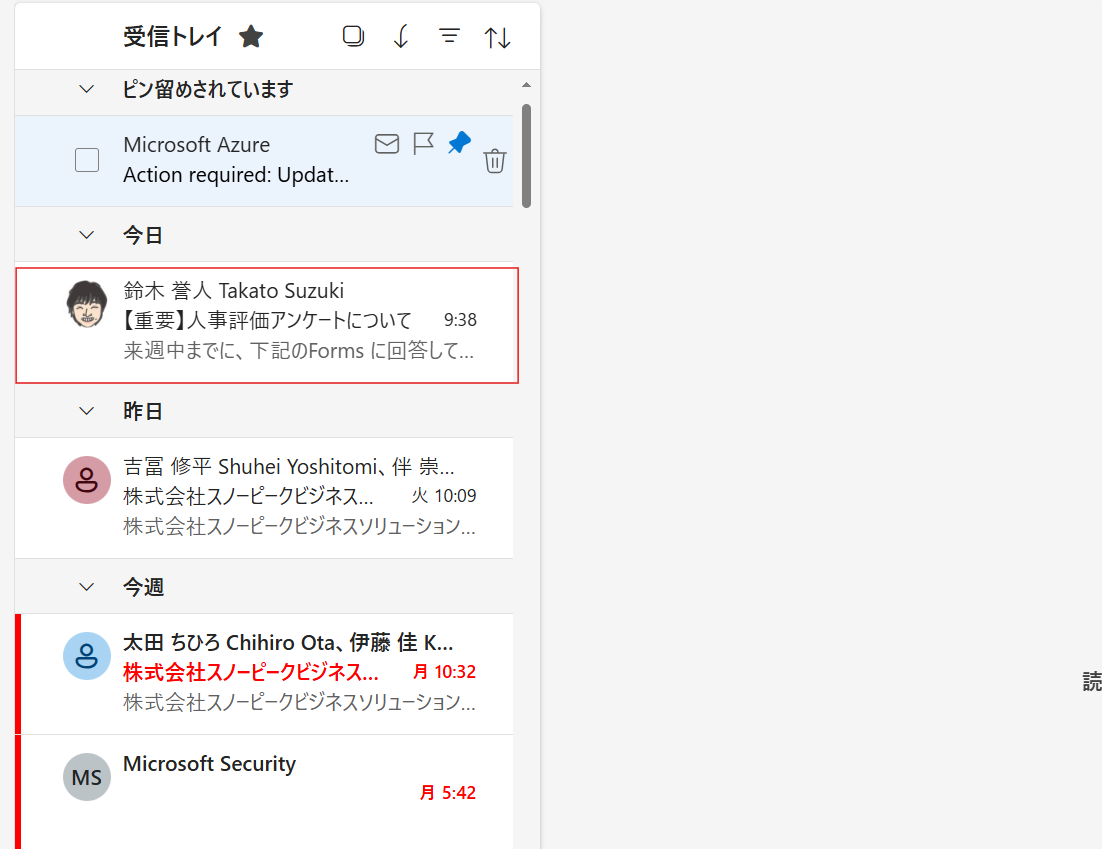Delete the Microsoft Azure message with trash icon

(x=495, y=161)
